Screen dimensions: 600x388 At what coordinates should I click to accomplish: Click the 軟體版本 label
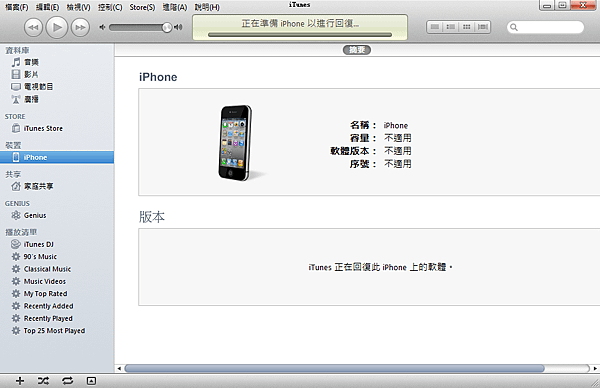tap(353, 151)
